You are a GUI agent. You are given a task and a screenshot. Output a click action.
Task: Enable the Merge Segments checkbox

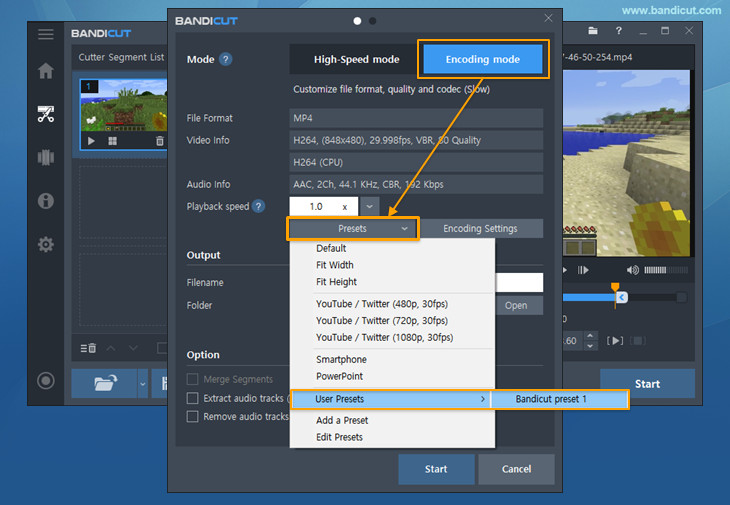[194, 380]
